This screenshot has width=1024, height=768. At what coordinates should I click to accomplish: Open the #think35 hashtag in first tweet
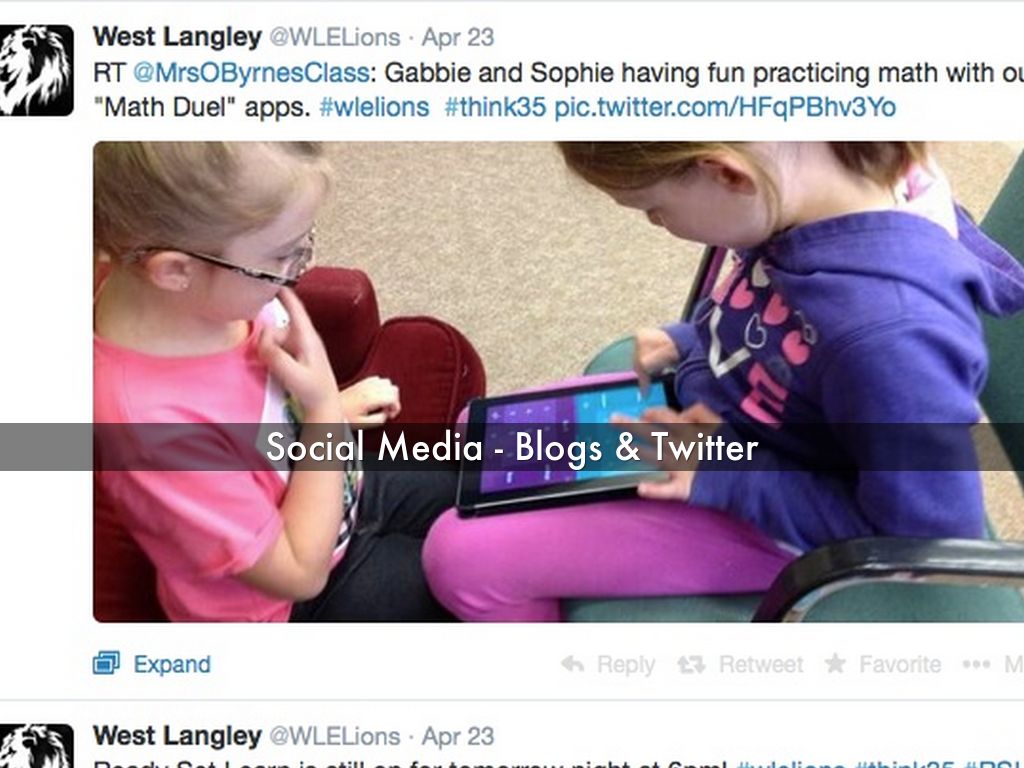pos(495,107)
